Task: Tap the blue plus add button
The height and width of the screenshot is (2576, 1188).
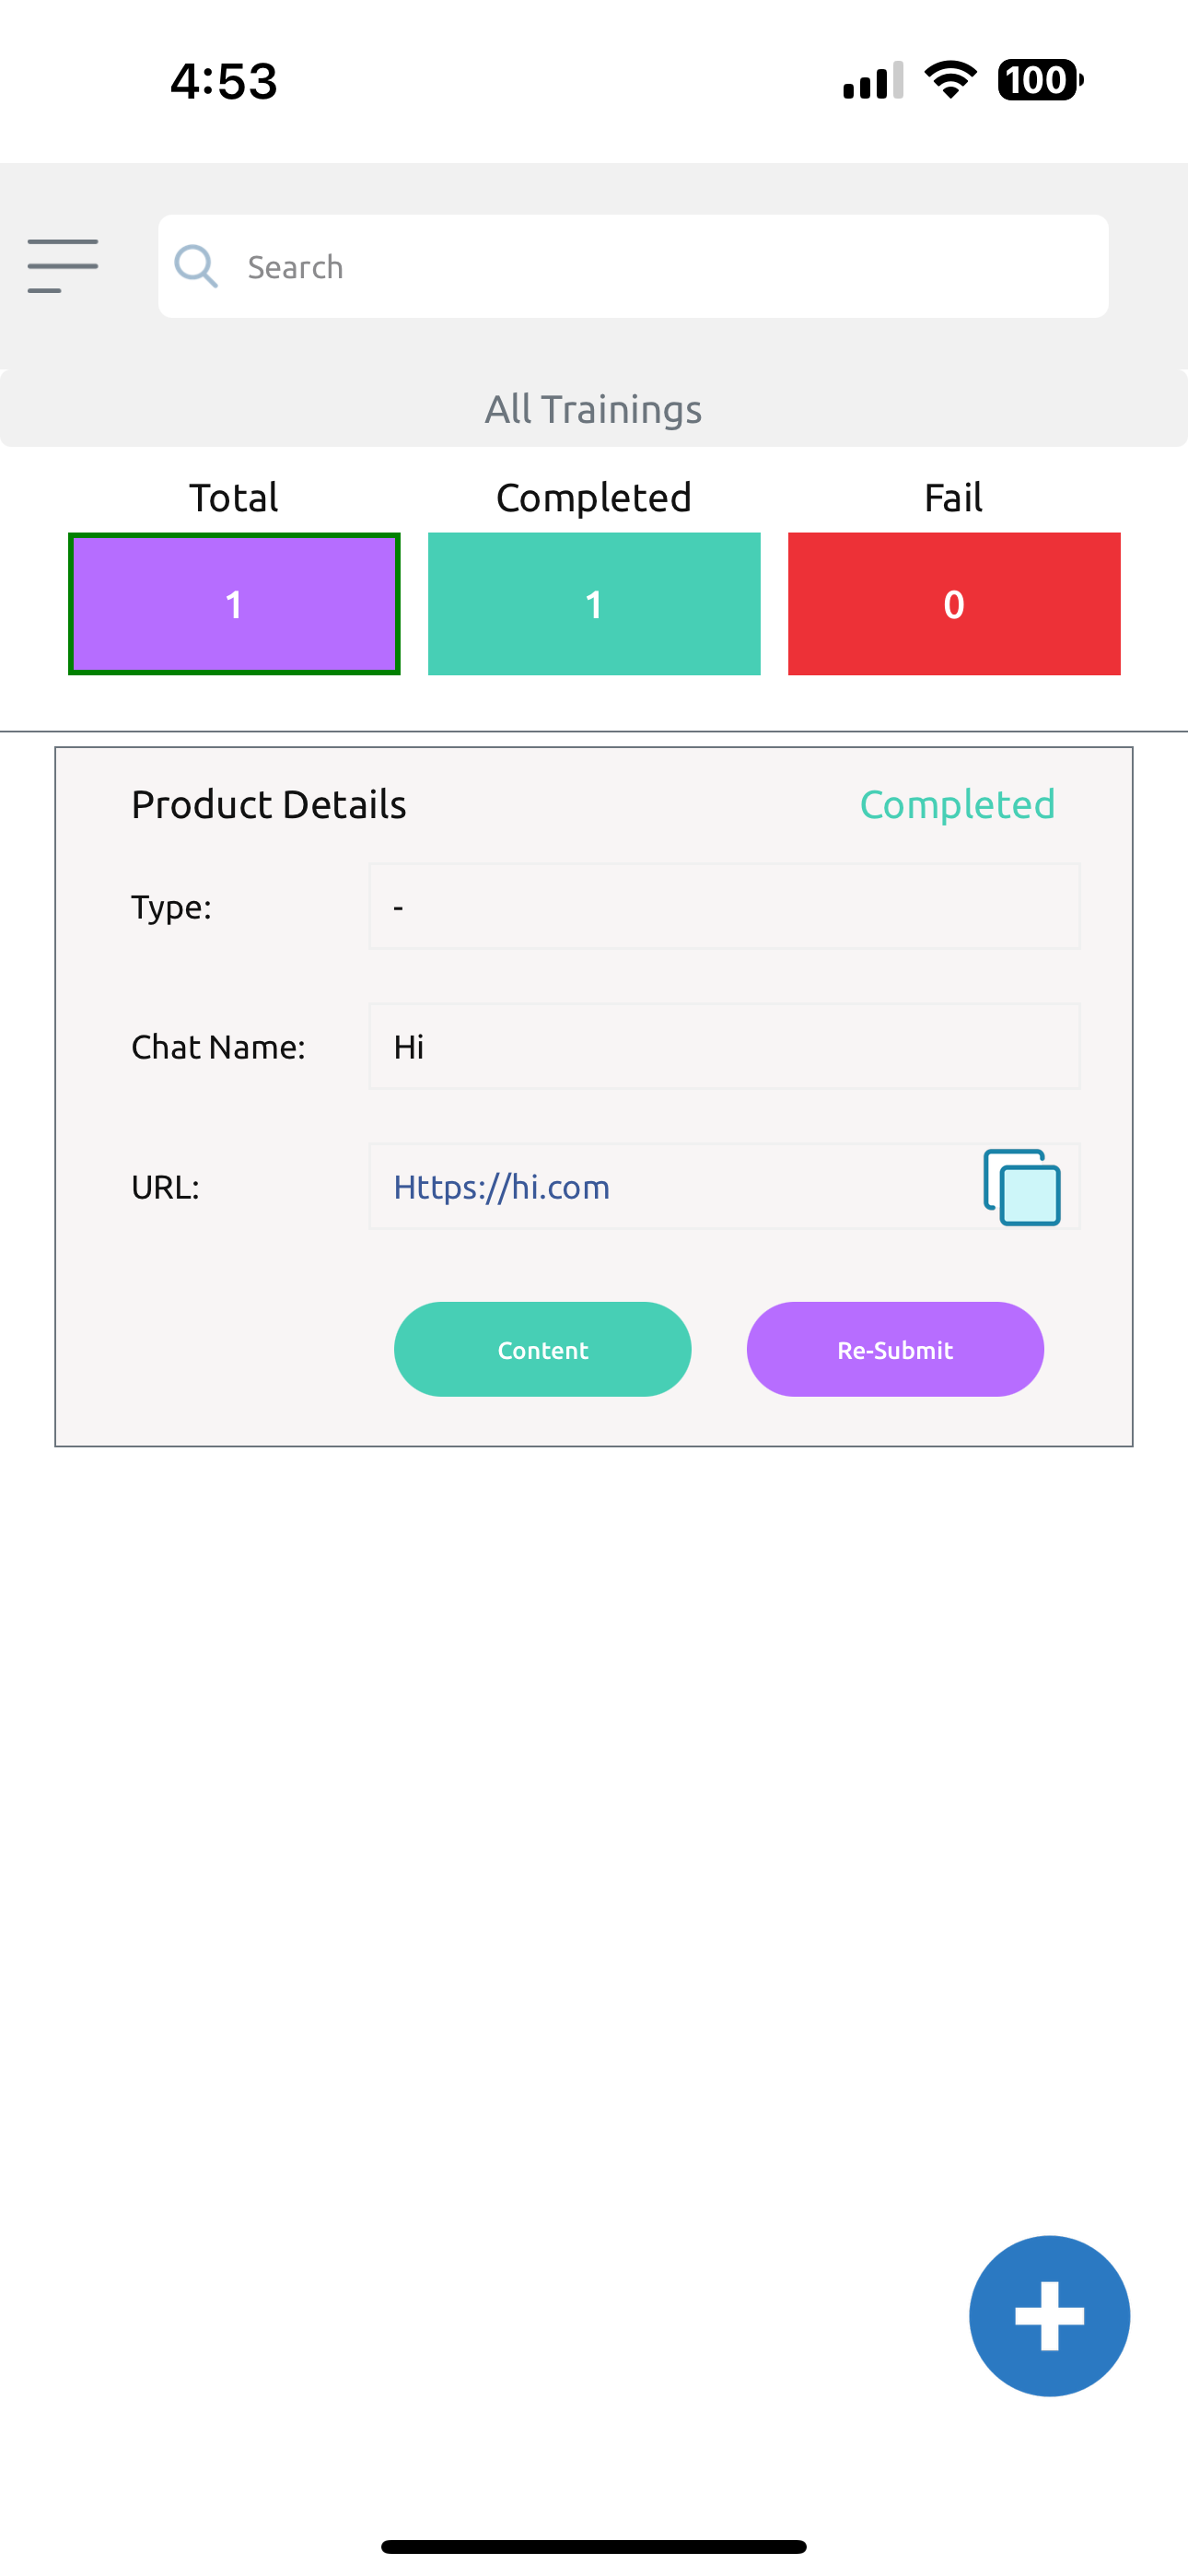Action: click(1049, 2315)
